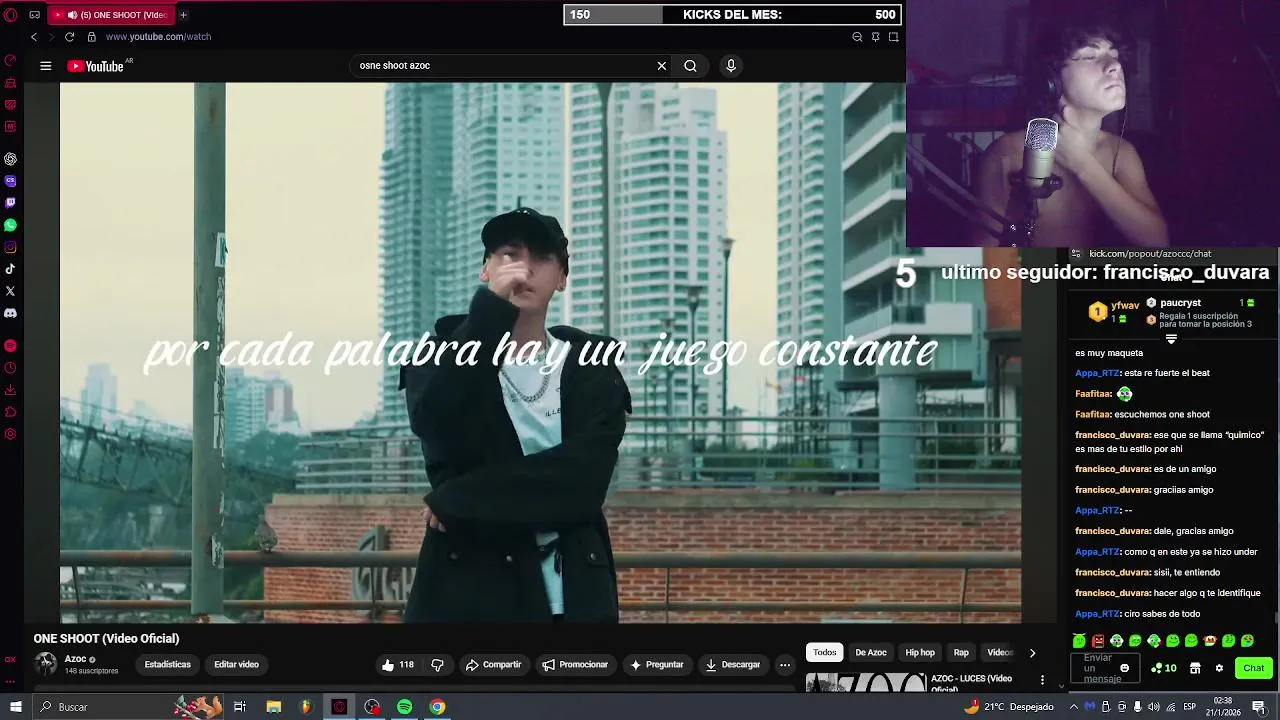
Task: Open browser settings gear in sidebar
Action: coord(10,434)
